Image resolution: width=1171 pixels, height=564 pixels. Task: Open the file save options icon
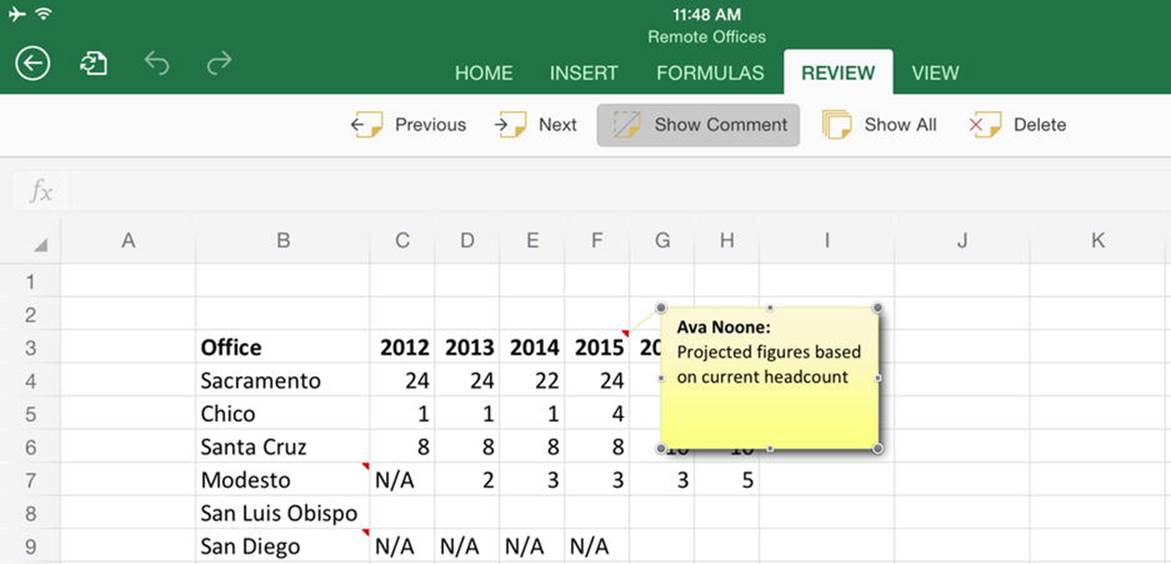point(93,64)
